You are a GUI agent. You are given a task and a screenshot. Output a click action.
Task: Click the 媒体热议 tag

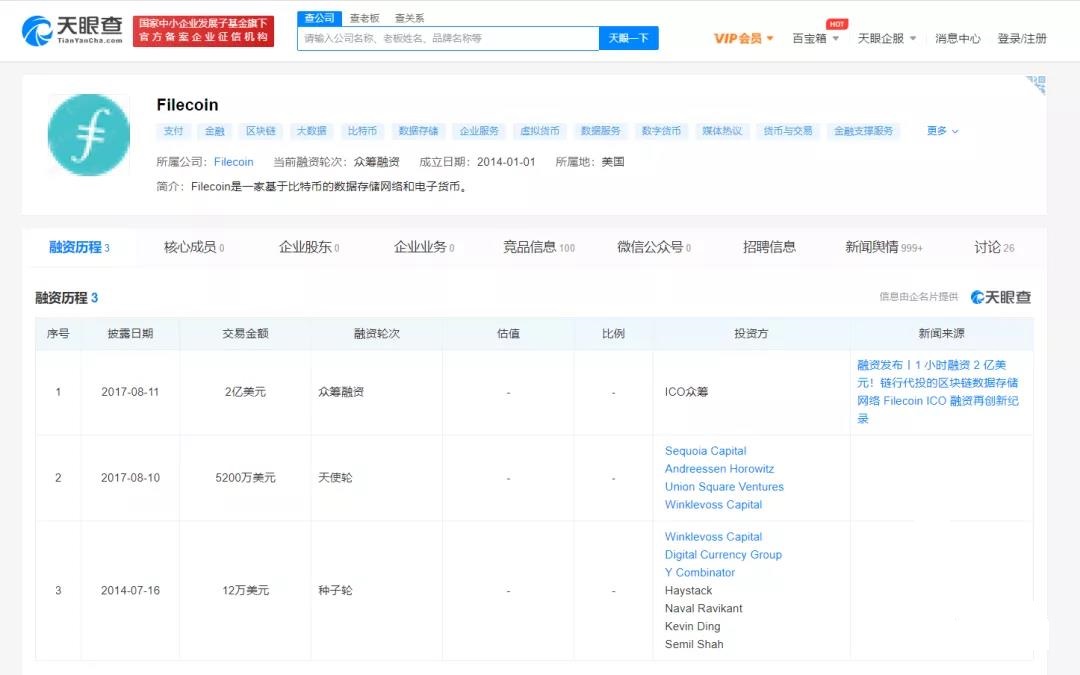click(722, 131)
